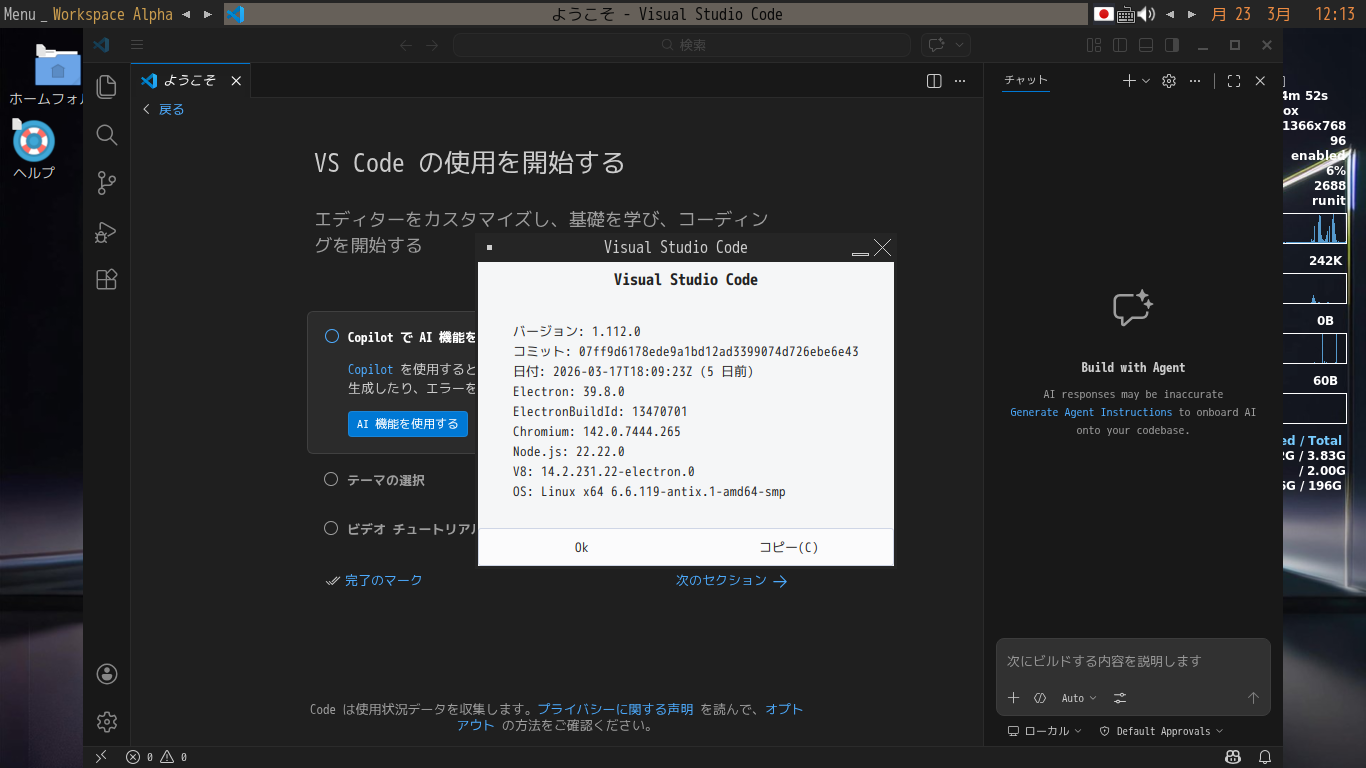The image size is (1366, 768).
Task: Click the volume speaker icon in the system tray
Action: point(1146,14)
